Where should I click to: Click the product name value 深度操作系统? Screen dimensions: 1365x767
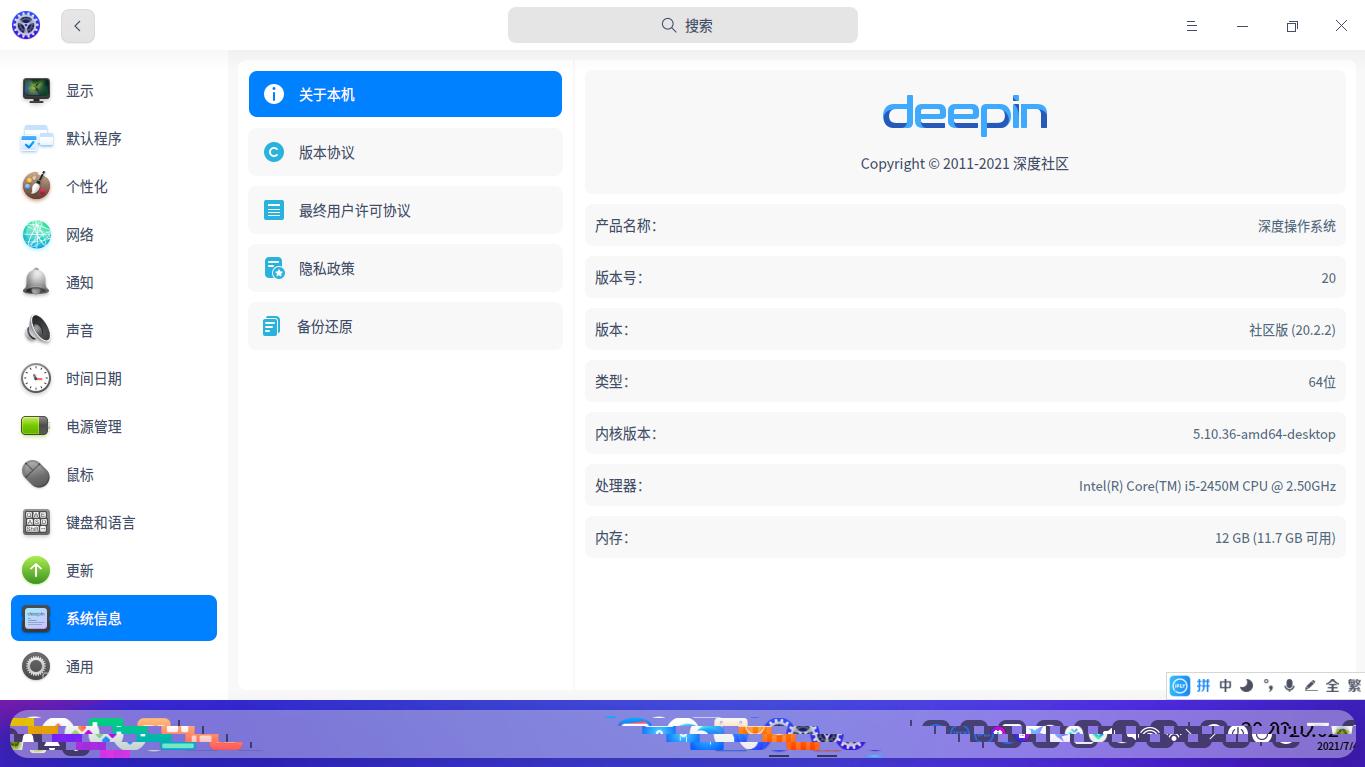tap(1297, 226)
